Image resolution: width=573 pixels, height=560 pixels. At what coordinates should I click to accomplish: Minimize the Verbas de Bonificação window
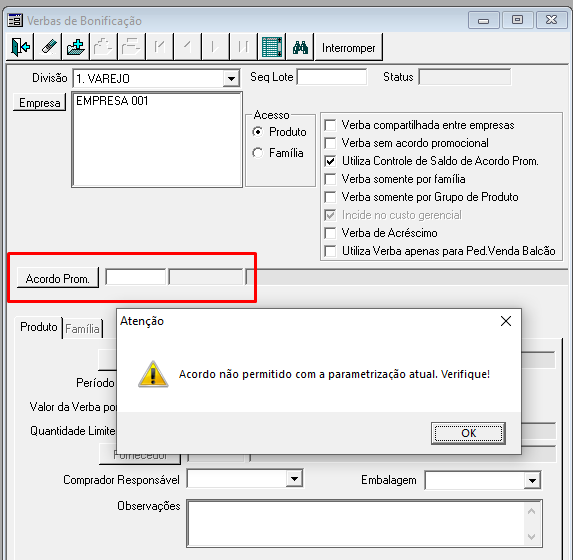pos(483,20)
